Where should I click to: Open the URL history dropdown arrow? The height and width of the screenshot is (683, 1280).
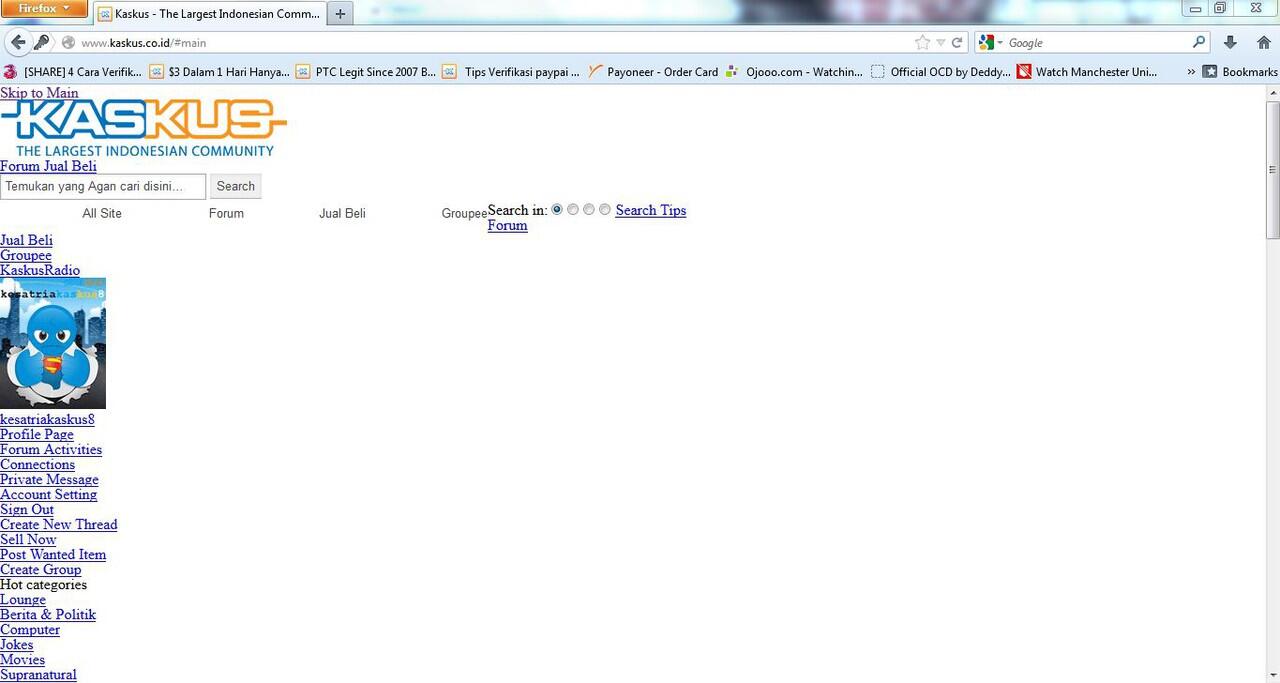tap(941, 43)
